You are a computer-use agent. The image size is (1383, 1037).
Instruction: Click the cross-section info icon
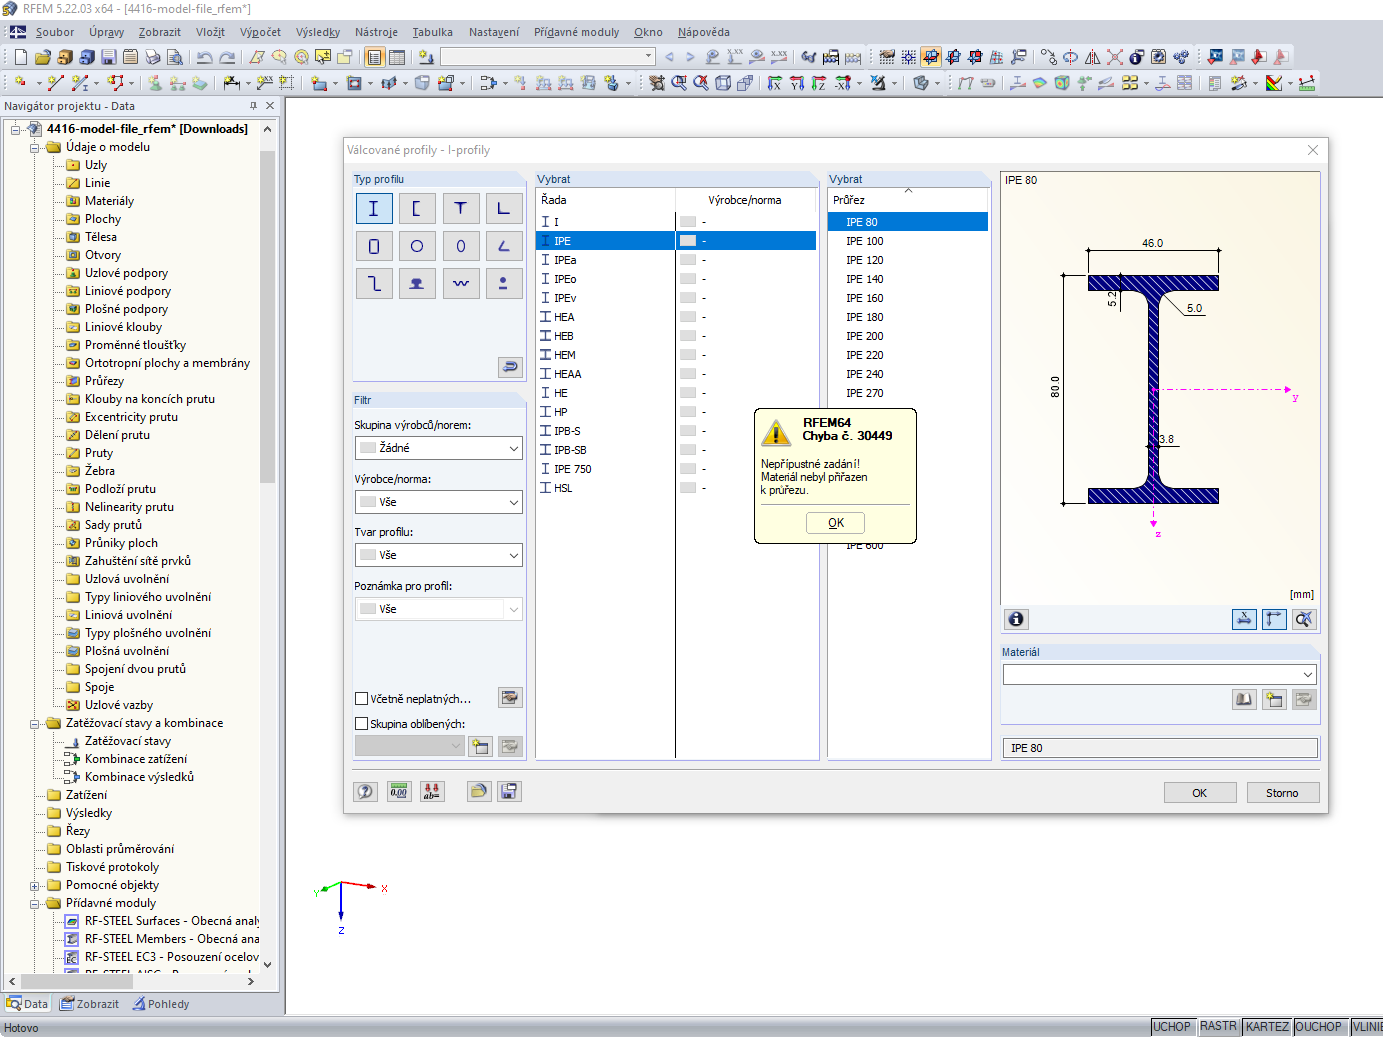click(x=1016, y=619)
